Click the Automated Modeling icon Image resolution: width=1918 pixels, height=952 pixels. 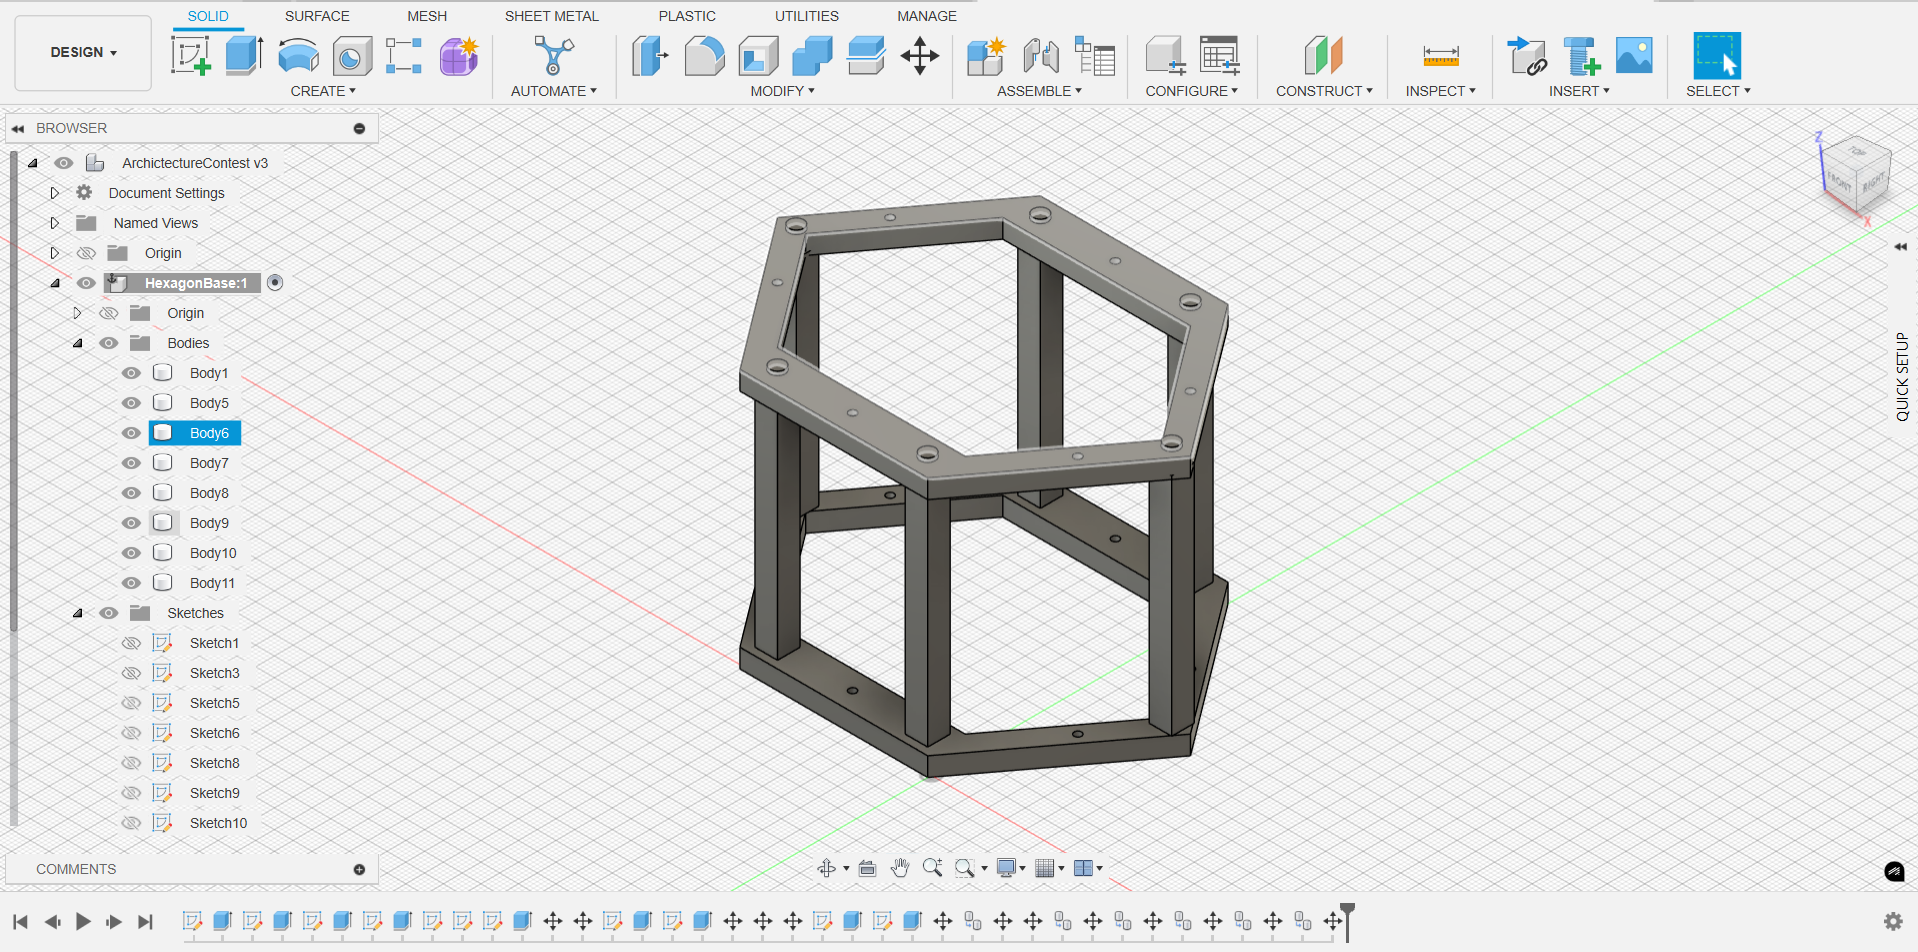(553, 56)
